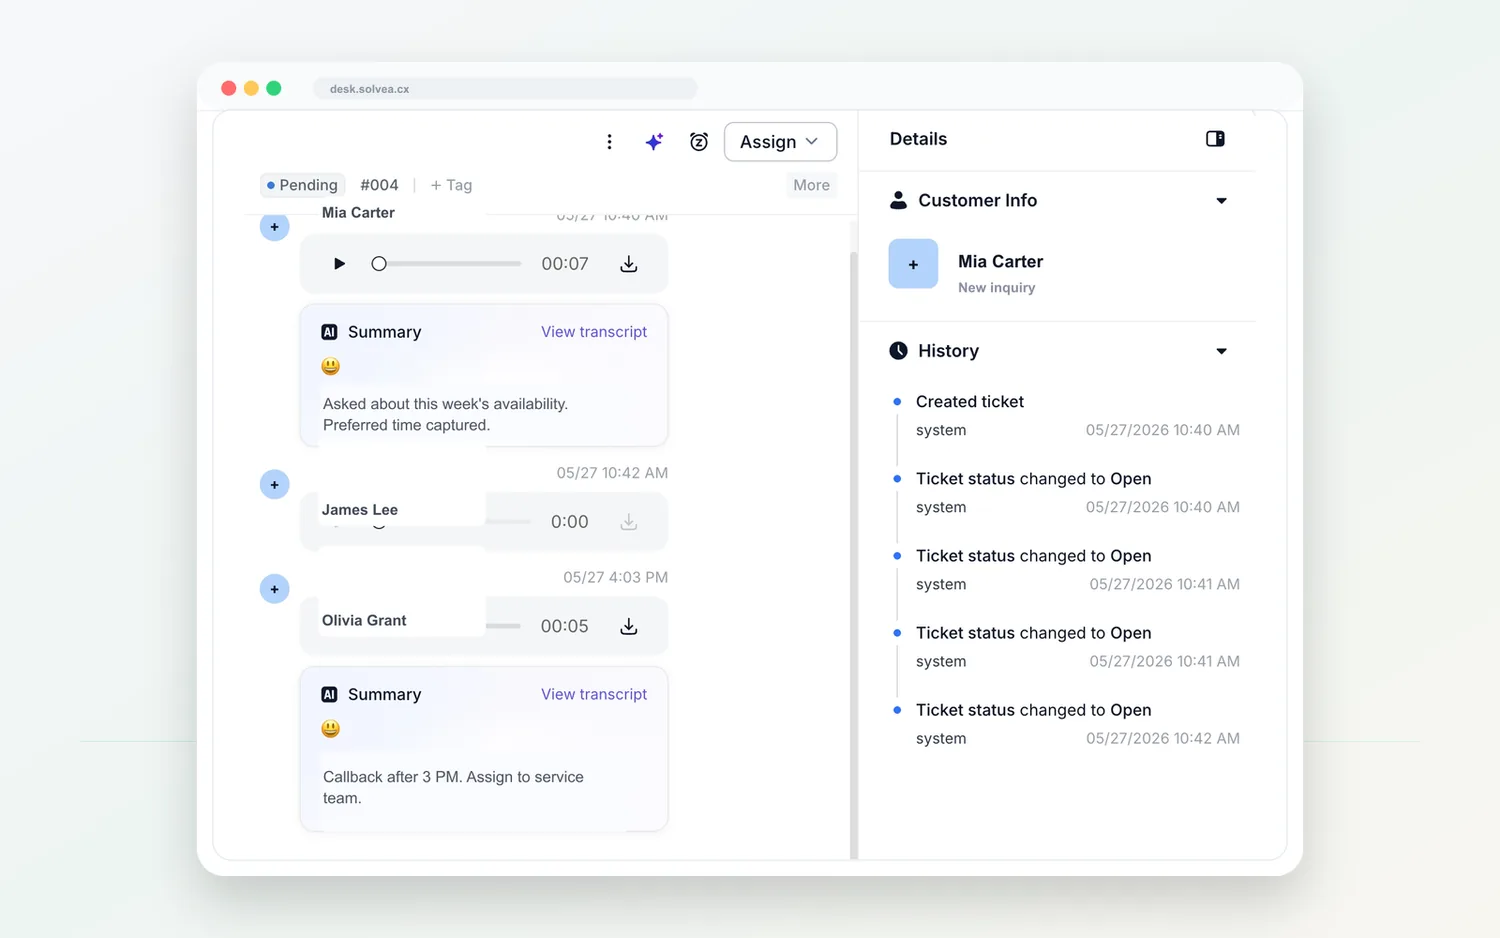Open the three-dot more options menu
The image size is (1500, 938).
click(x=609, y=142)
